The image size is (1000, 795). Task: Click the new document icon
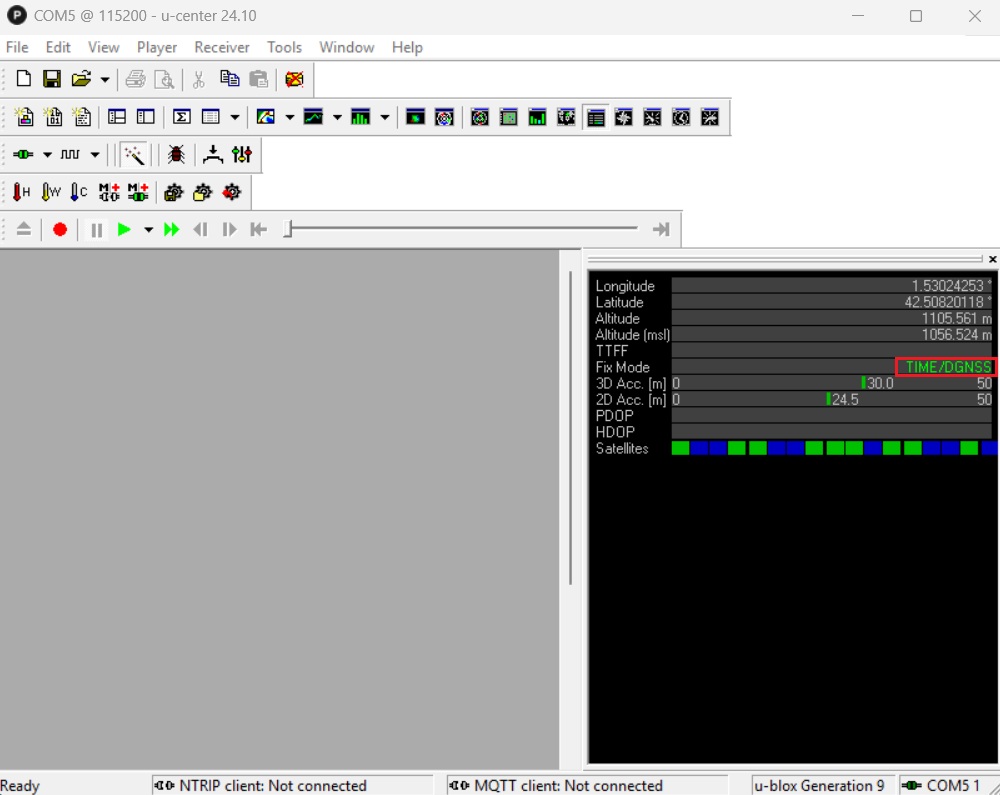click(24, 79)
